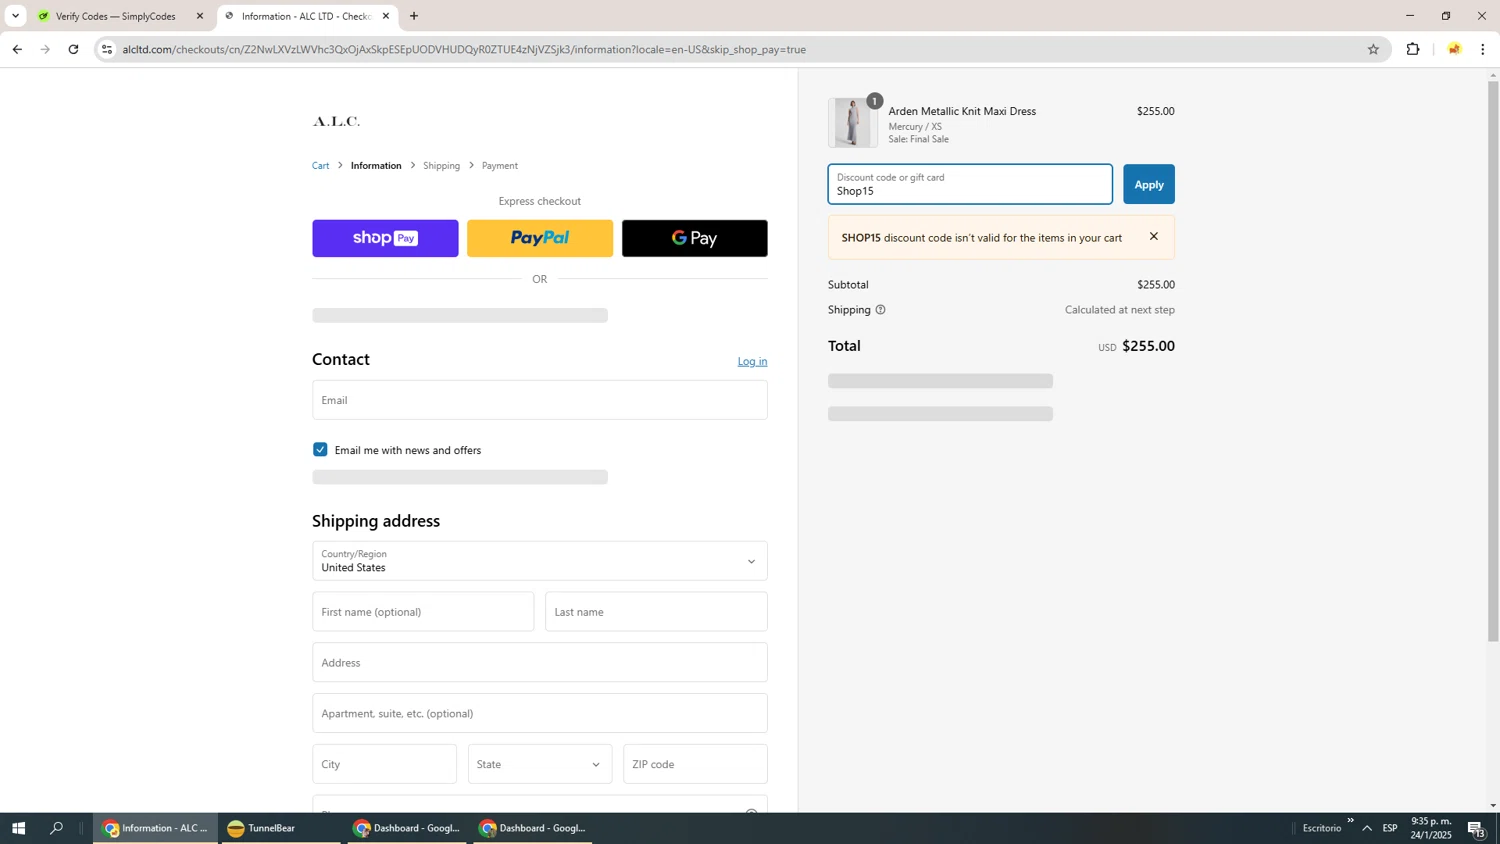Switch to Verify Codes — SimplyCodes tab
1500x844 pixels.
coord(115,16)
